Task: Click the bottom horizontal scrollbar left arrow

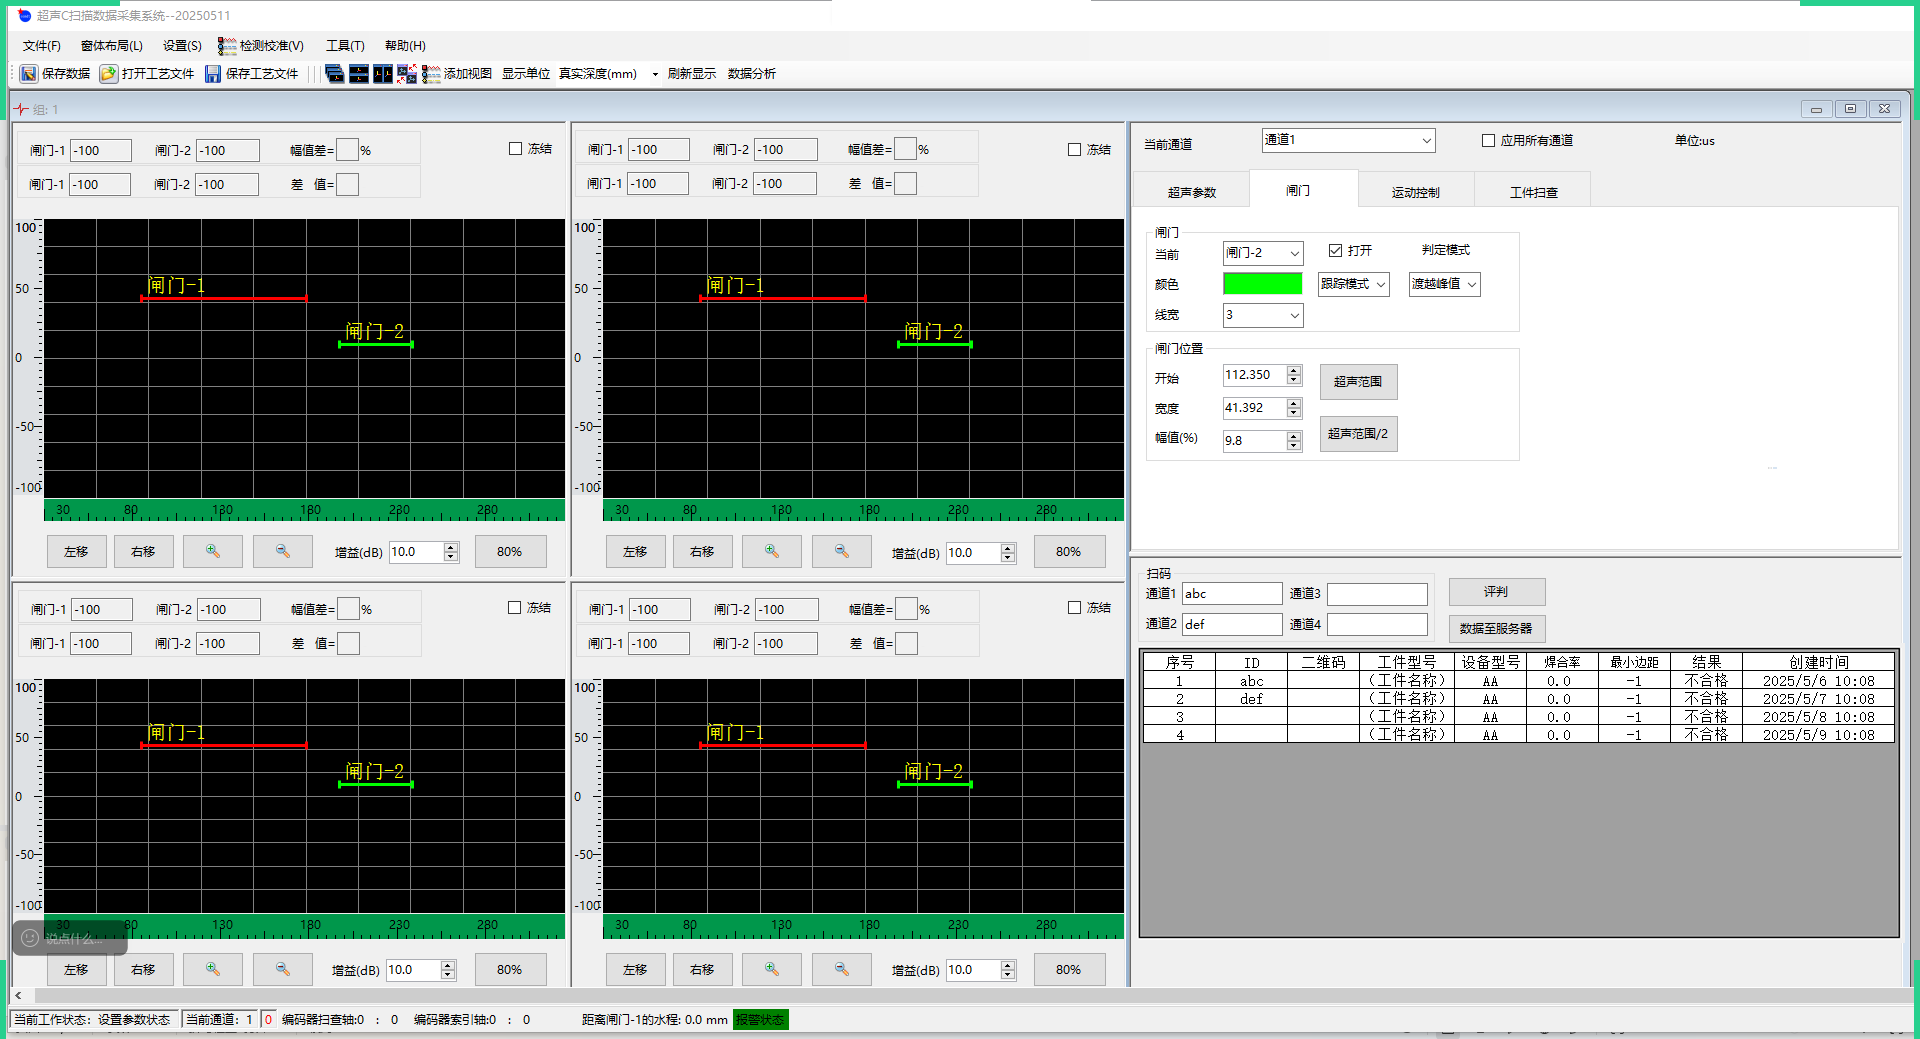Action: 18,996
